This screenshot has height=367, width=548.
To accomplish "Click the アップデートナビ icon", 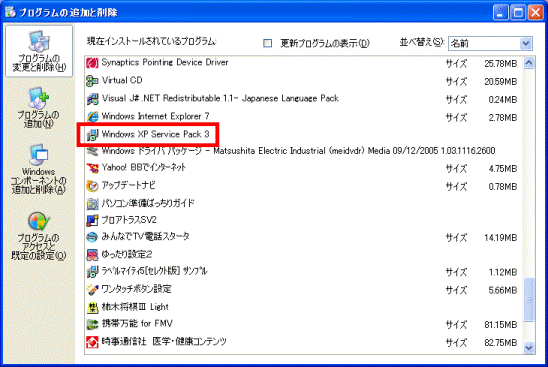I will (92, 186).
